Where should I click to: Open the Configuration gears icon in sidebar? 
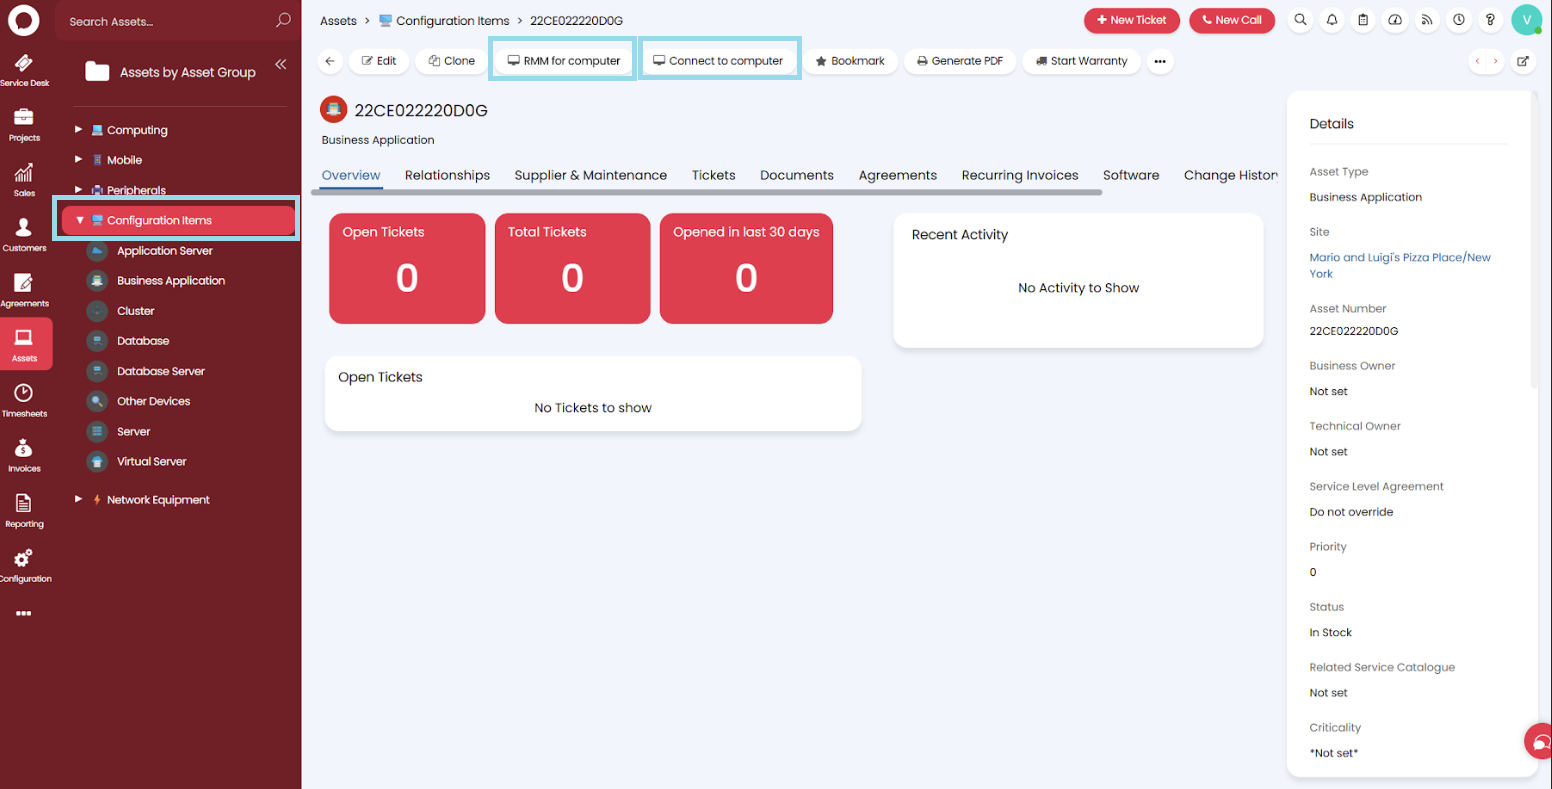[24, 564]
